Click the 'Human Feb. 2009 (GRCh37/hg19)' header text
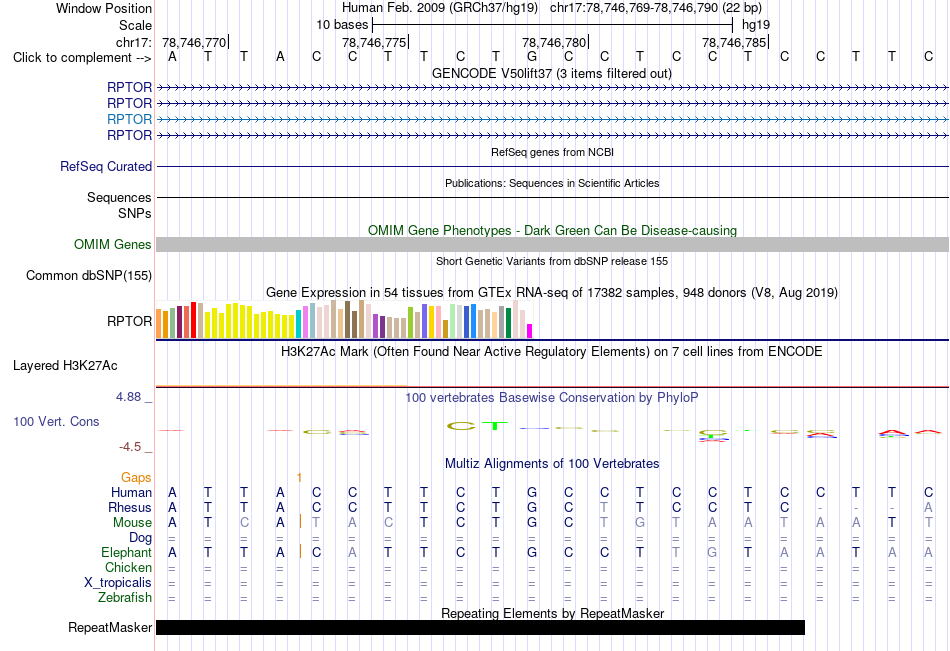This screenshot has height=651, width=950. [440, 8]
